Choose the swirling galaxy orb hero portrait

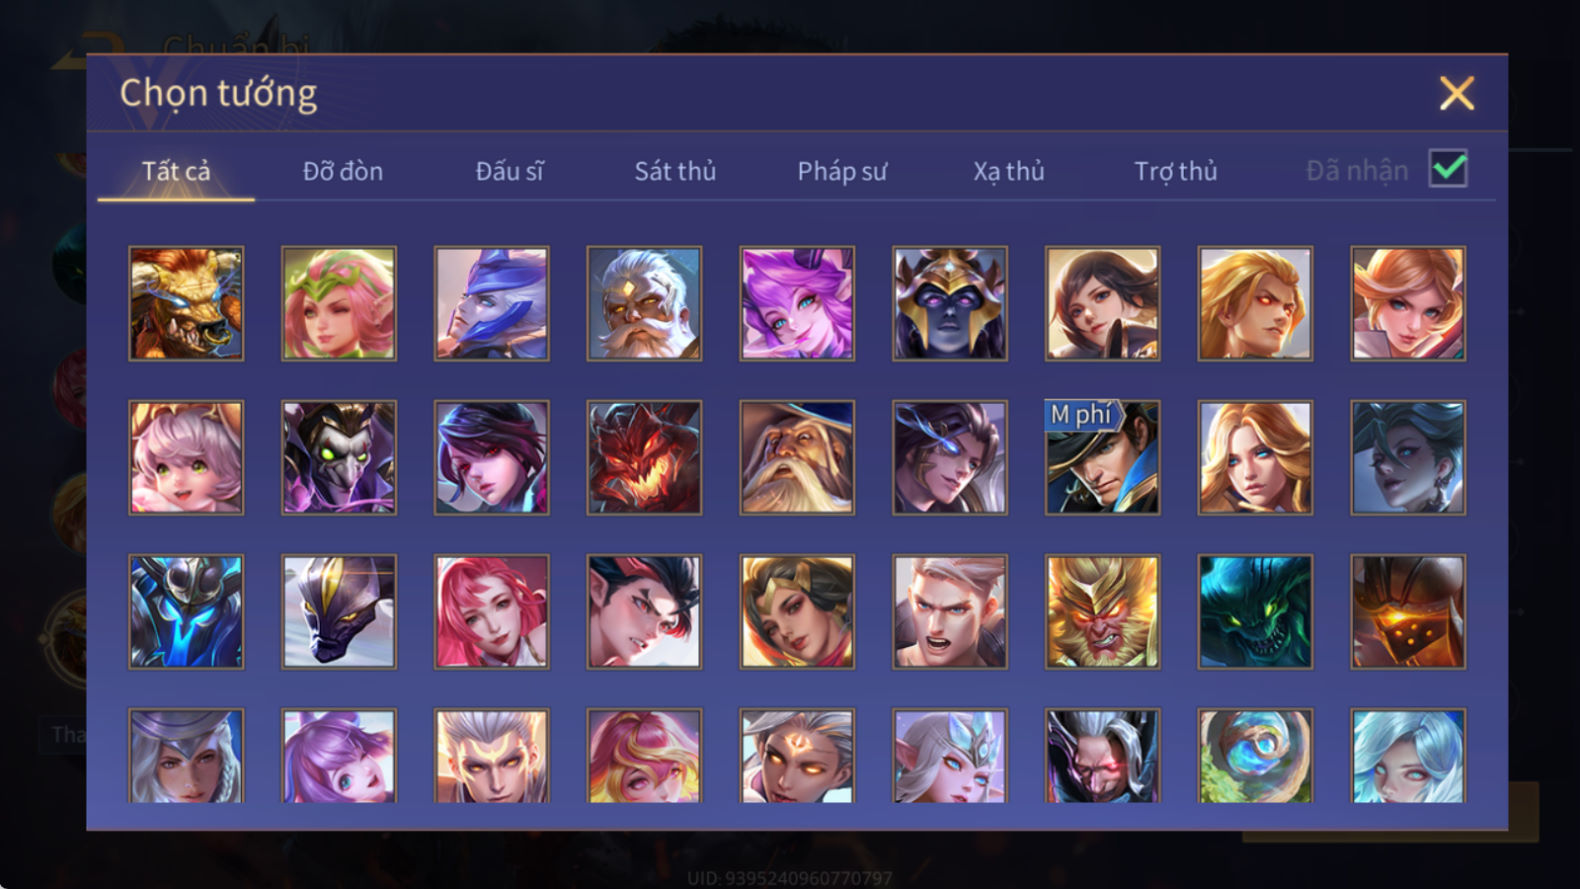(1255, 756)
